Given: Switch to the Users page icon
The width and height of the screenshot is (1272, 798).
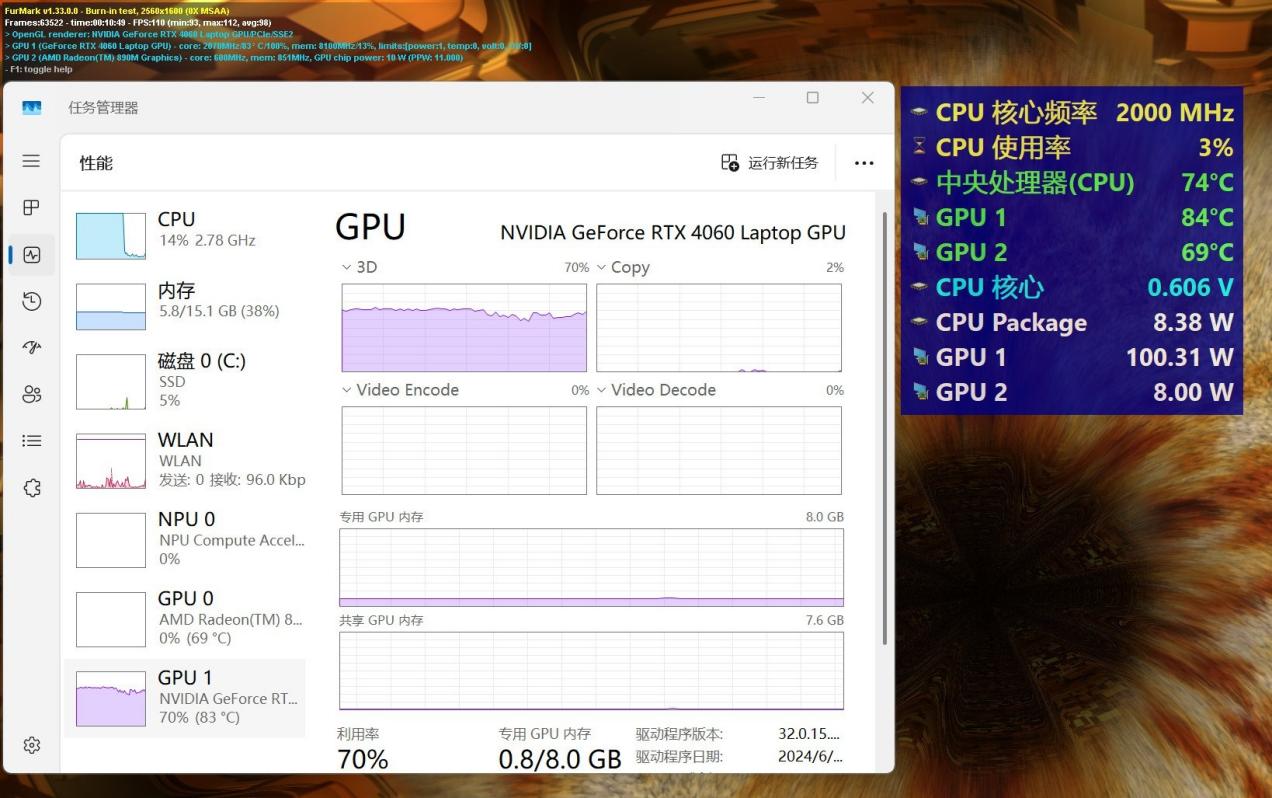Looking at the screenshot, I should coord(31,394).
